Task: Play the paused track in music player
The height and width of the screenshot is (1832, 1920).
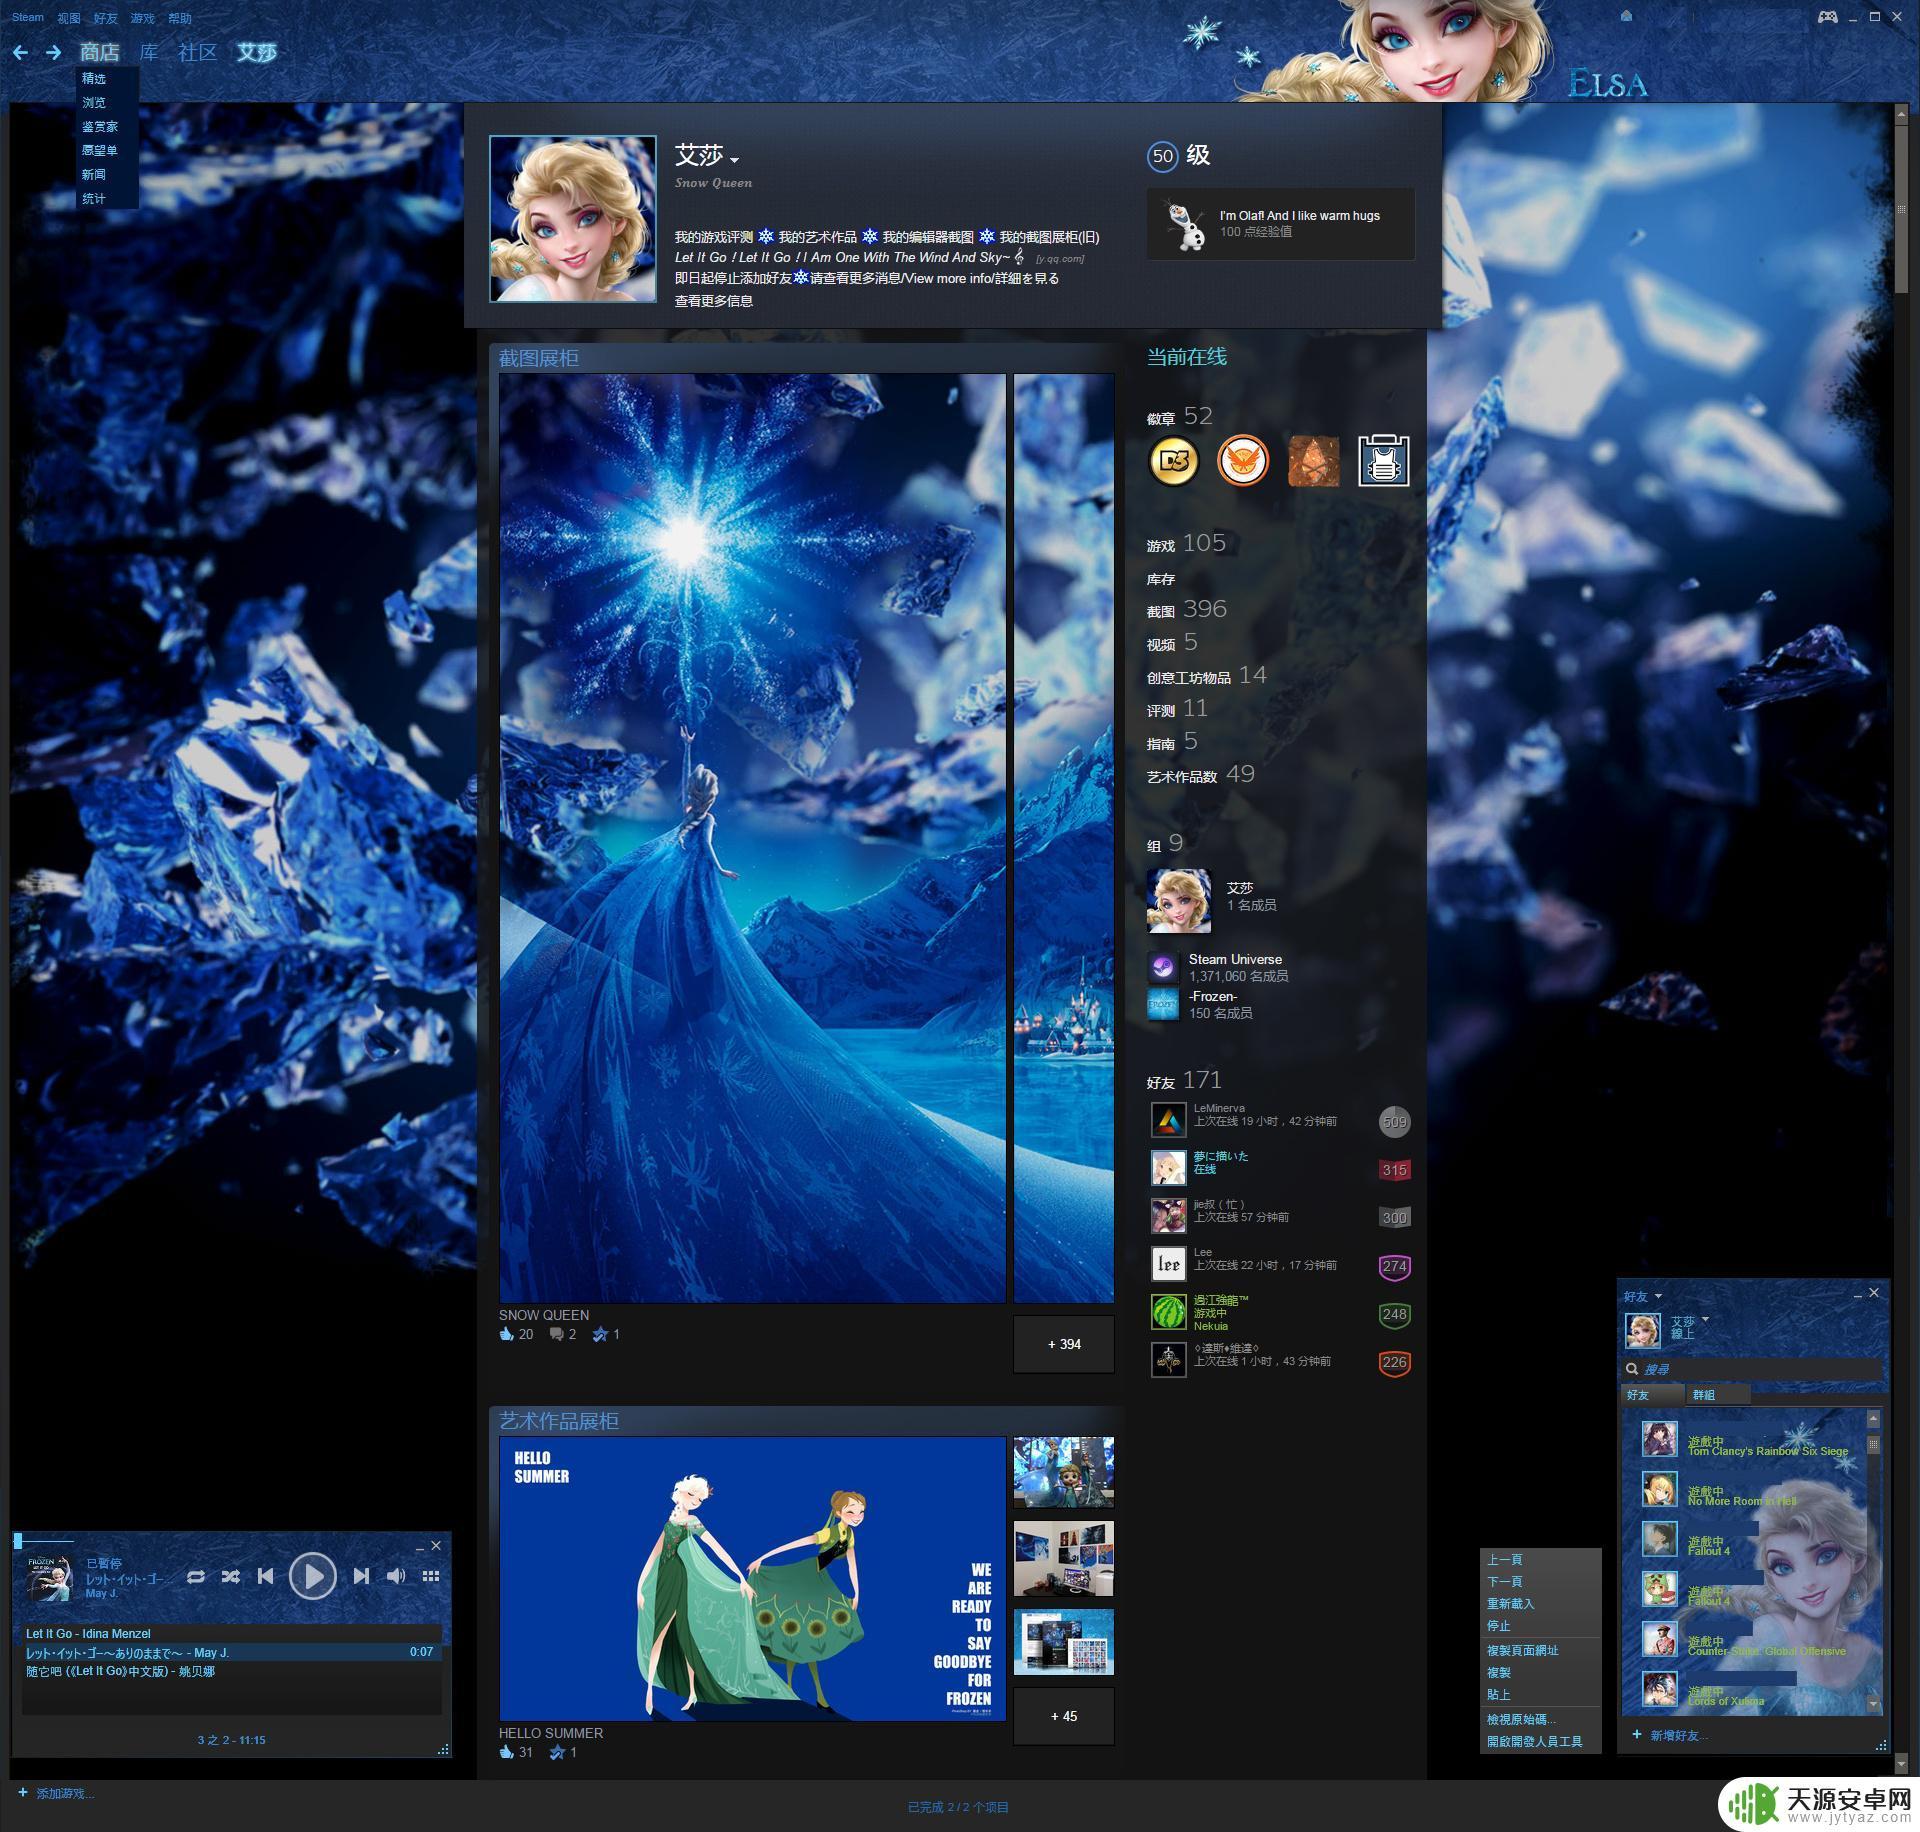Action: click(312, 1576)
